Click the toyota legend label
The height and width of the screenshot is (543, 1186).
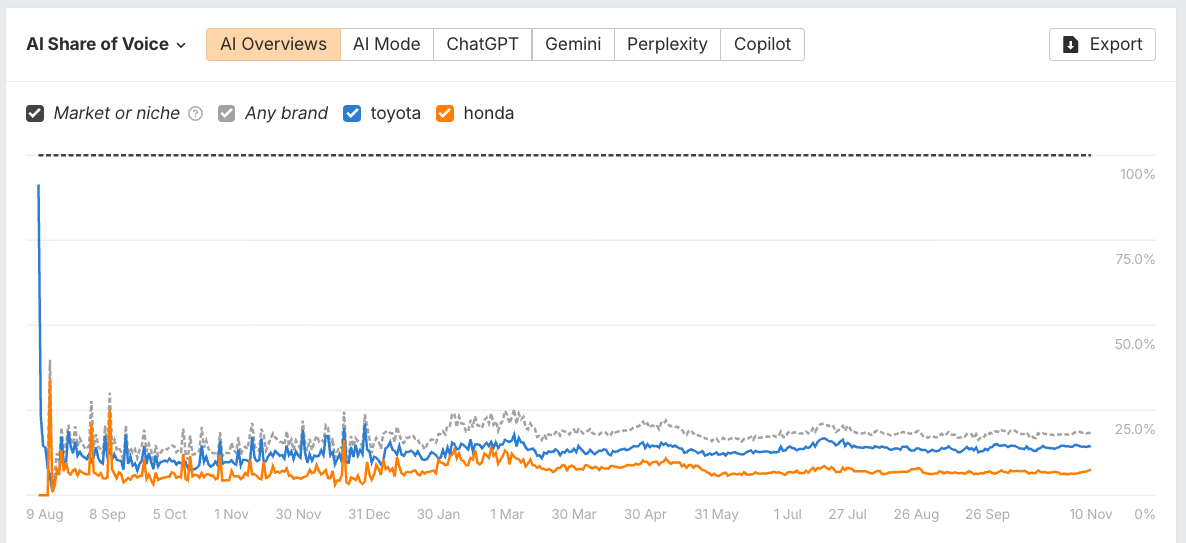pyautogui.click(x=395, y=113)
